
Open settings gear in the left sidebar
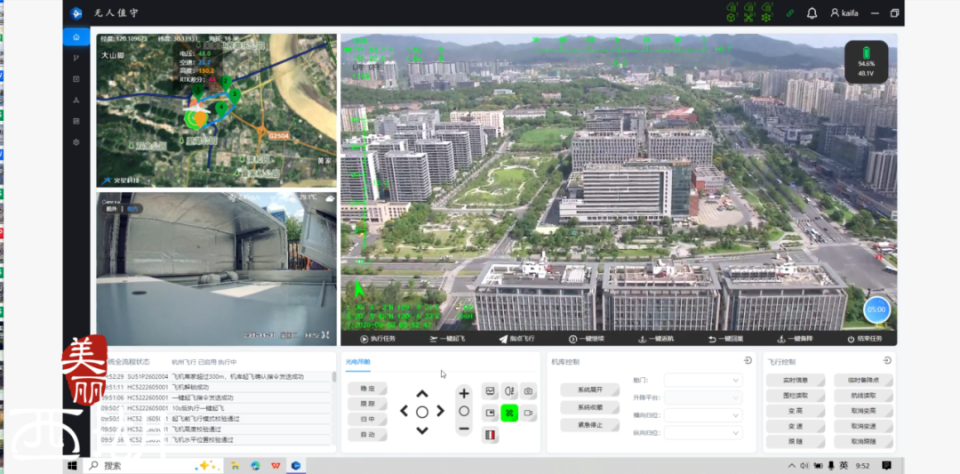[76, 142]
